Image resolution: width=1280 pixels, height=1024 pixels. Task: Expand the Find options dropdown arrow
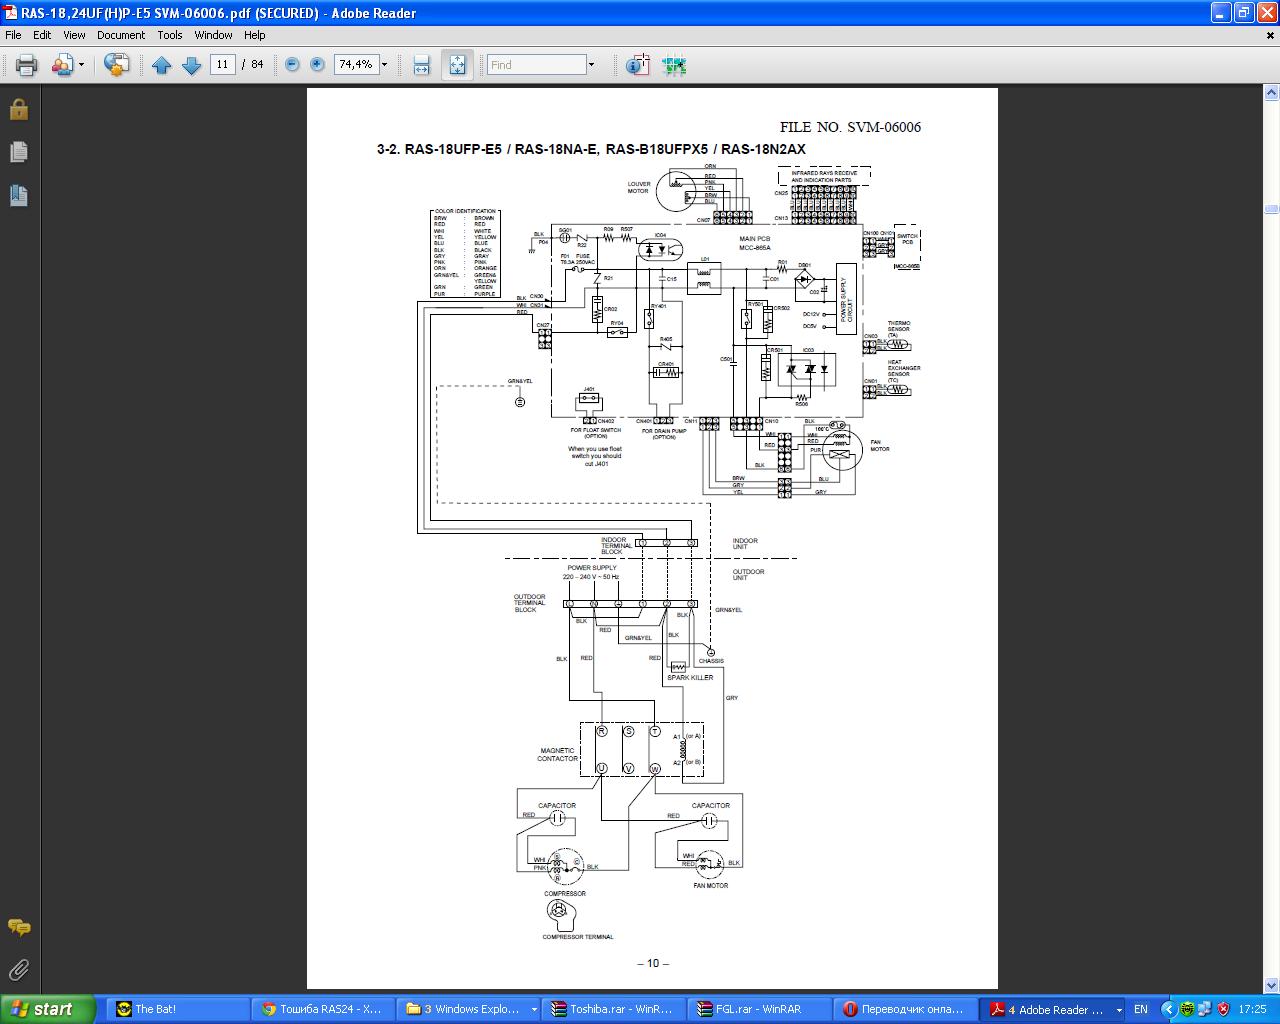tap(591, 65)
